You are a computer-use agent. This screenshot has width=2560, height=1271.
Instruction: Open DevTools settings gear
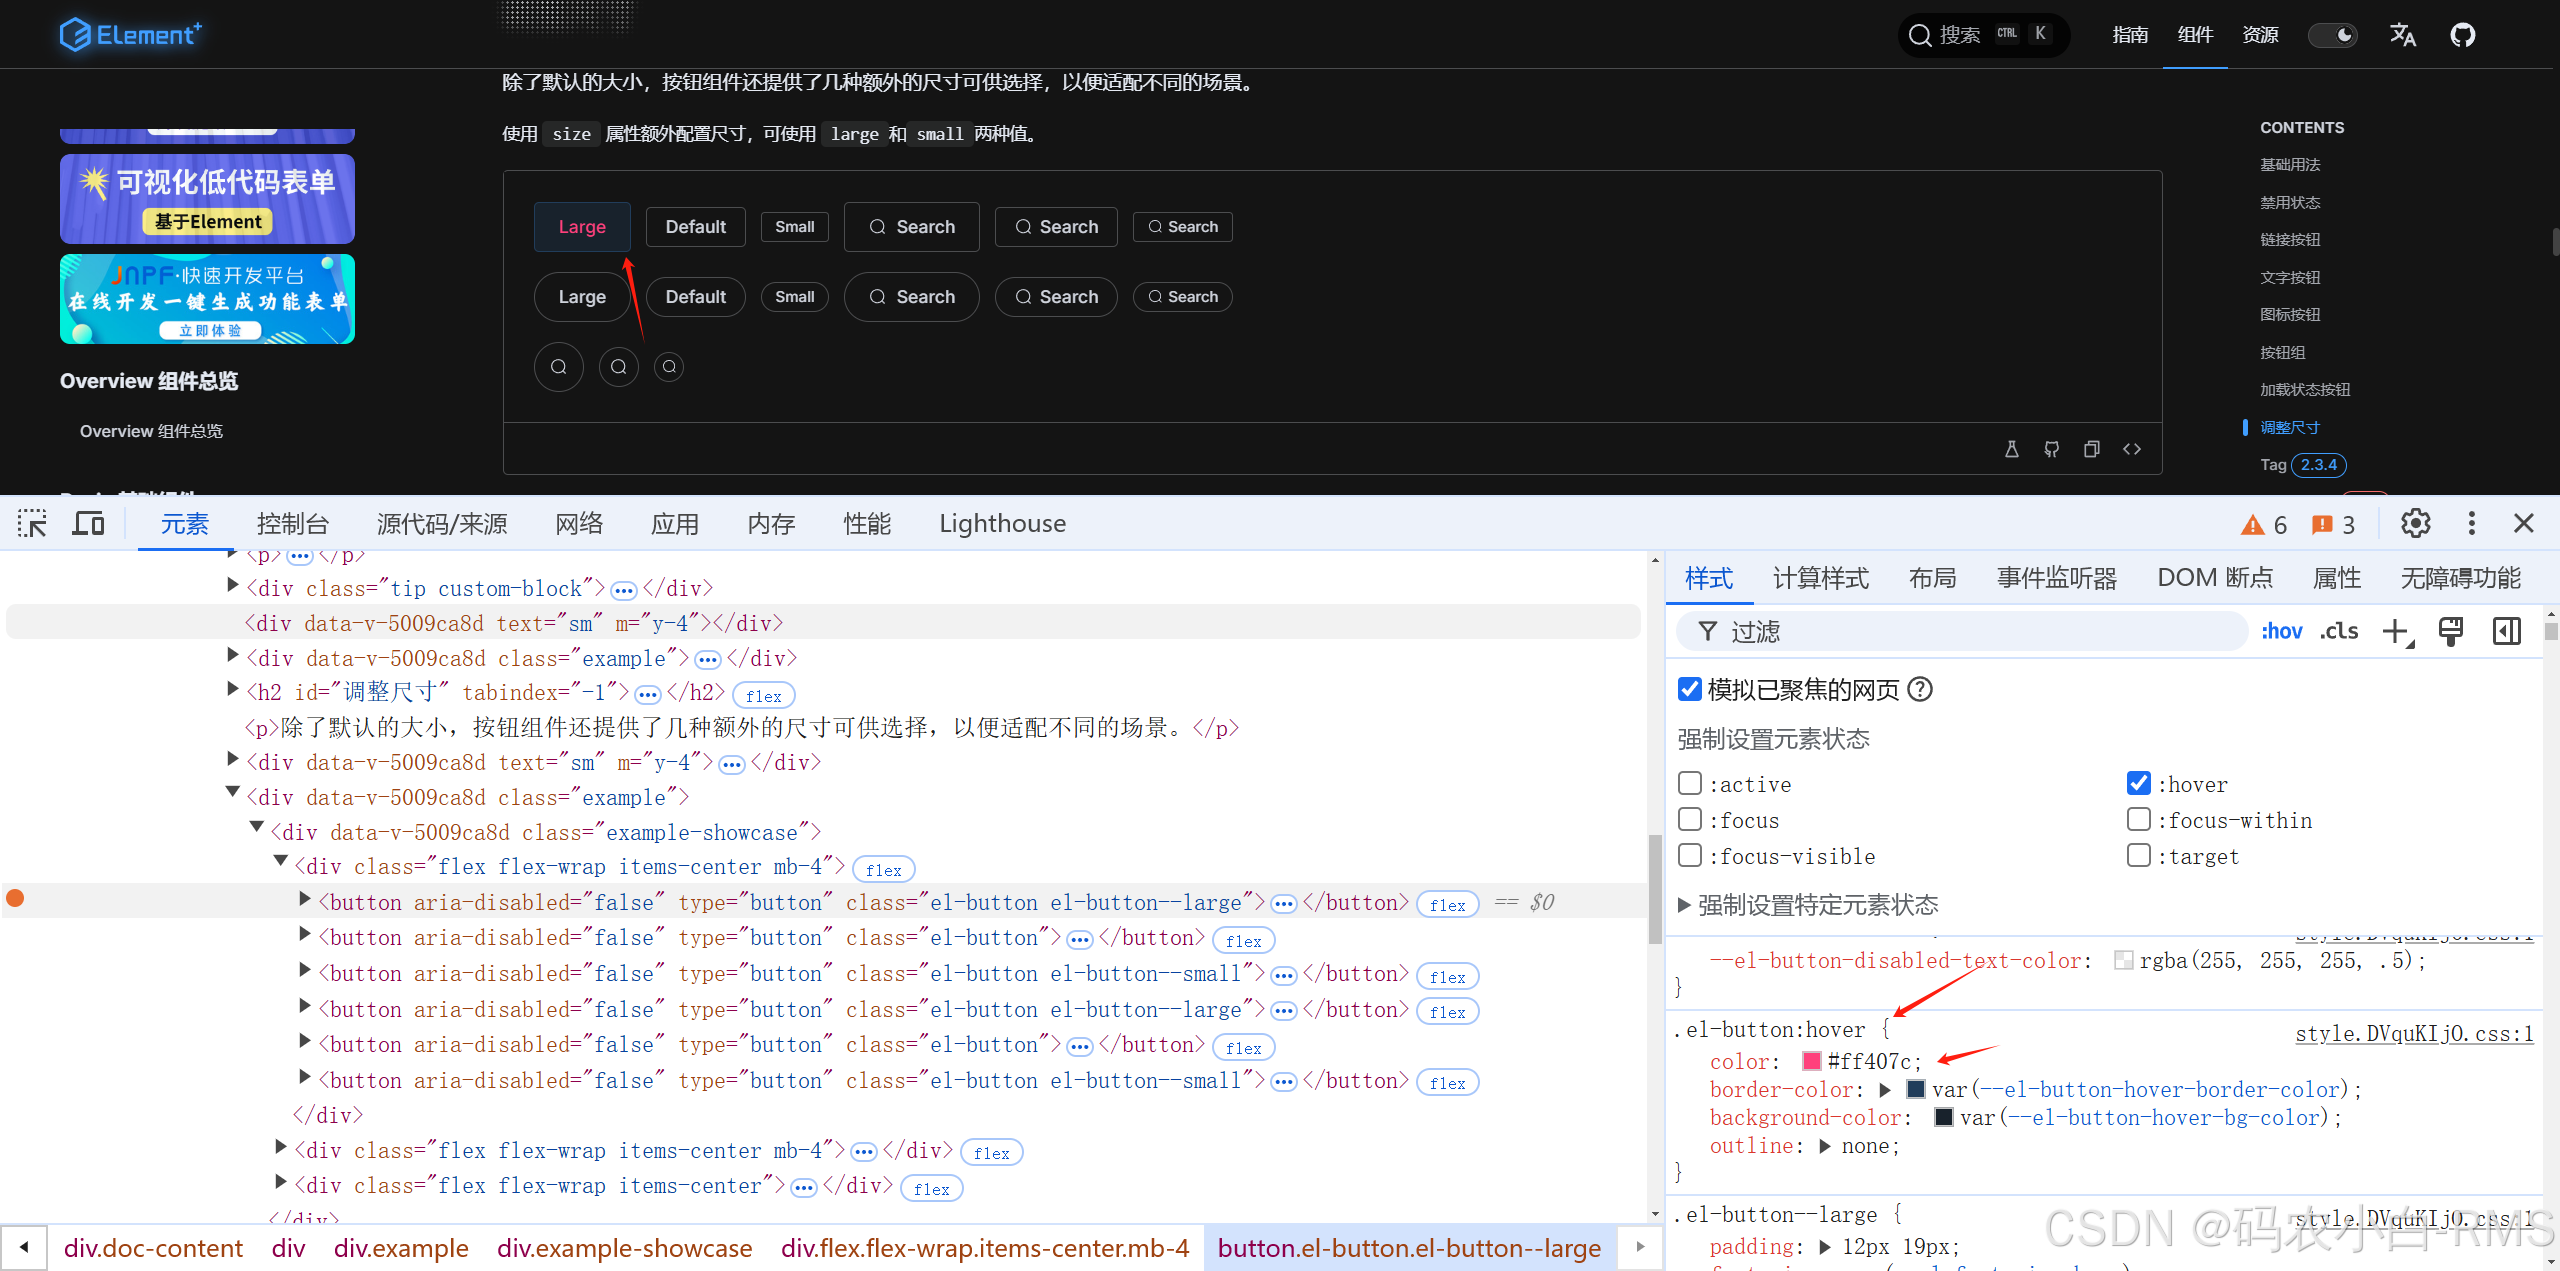click(x=2415, y=523)
